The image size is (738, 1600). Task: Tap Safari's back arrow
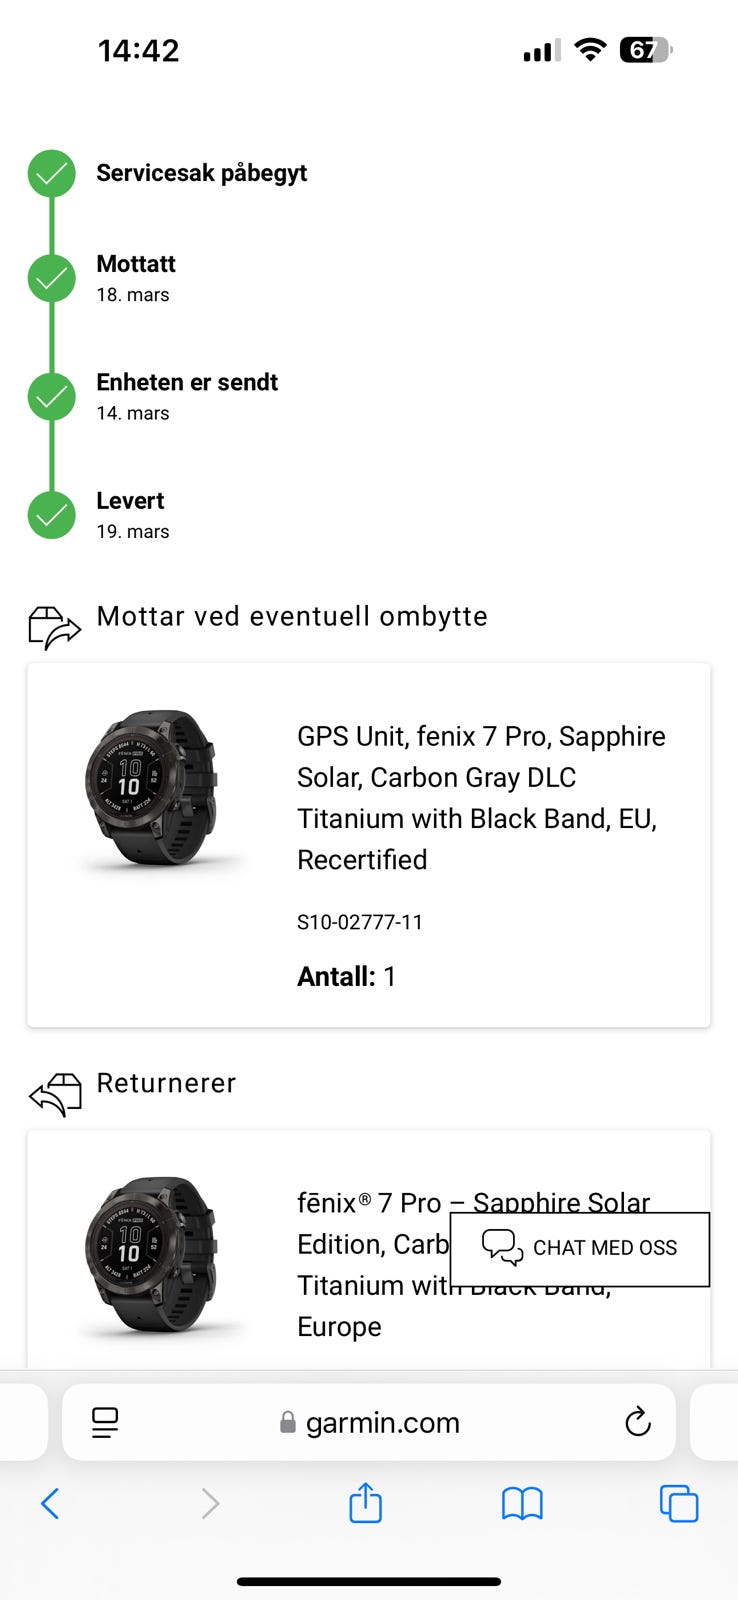(50, 1503)
